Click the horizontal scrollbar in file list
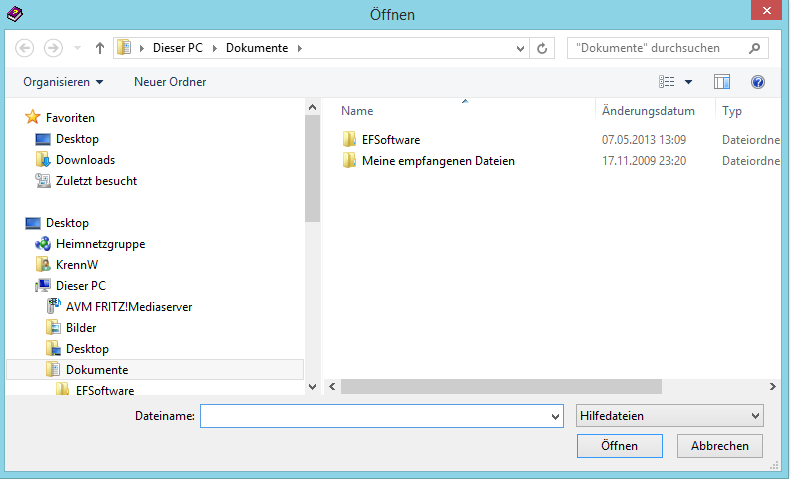Image resolution: width=791 pixels, height=479 pixels. (500, 386)
